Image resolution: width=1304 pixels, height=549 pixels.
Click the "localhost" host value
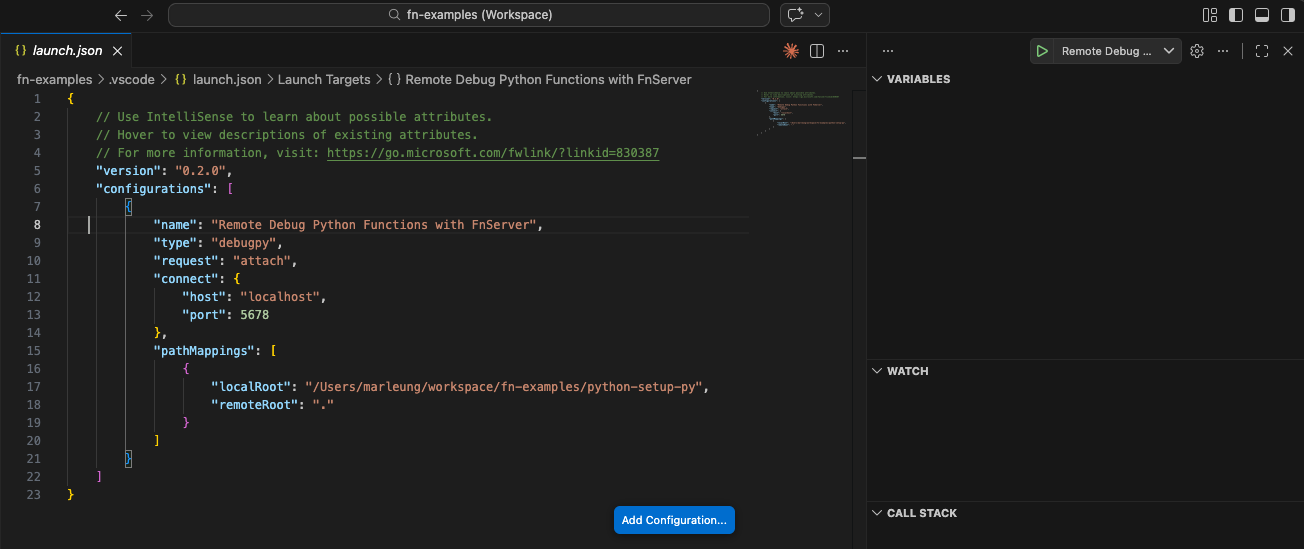coord(280,297)
